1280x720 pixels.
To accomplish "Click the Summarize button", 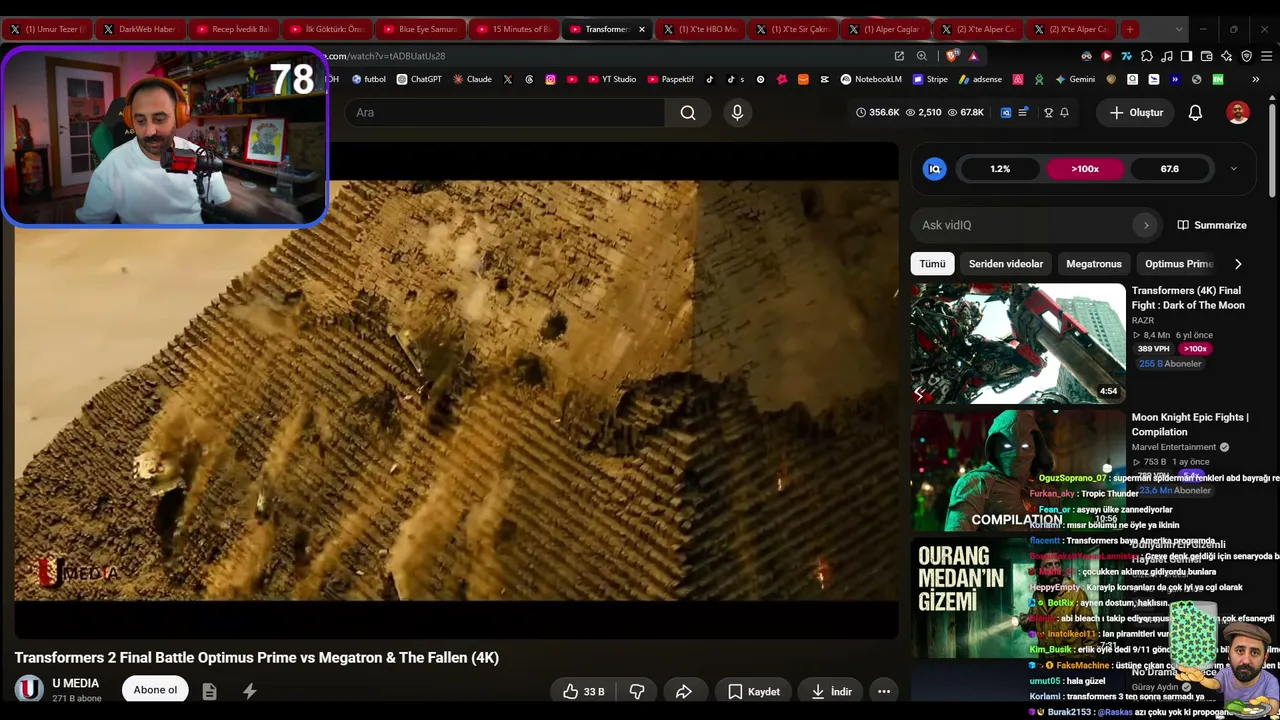I will (x=1212, y=225).
